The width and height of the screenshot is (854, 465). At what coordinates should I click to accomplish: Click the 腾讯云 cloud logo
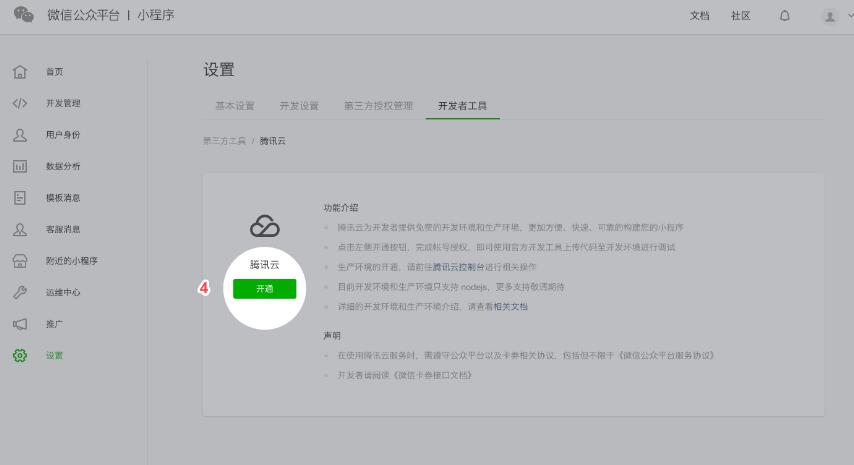pos(264,227)
